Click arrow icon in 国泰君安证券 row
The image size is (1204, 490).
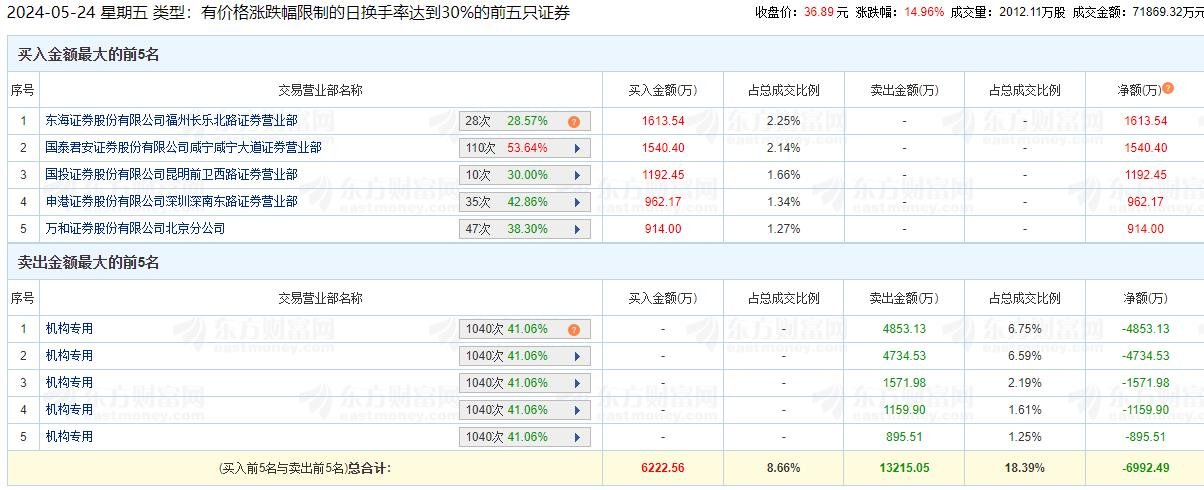pos(577,148)
